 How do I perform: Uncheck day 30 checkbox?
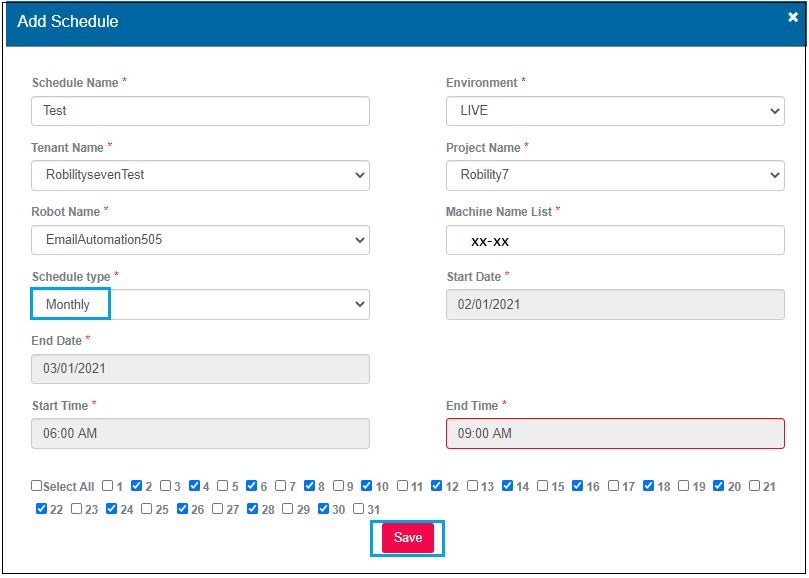point(324,509)
